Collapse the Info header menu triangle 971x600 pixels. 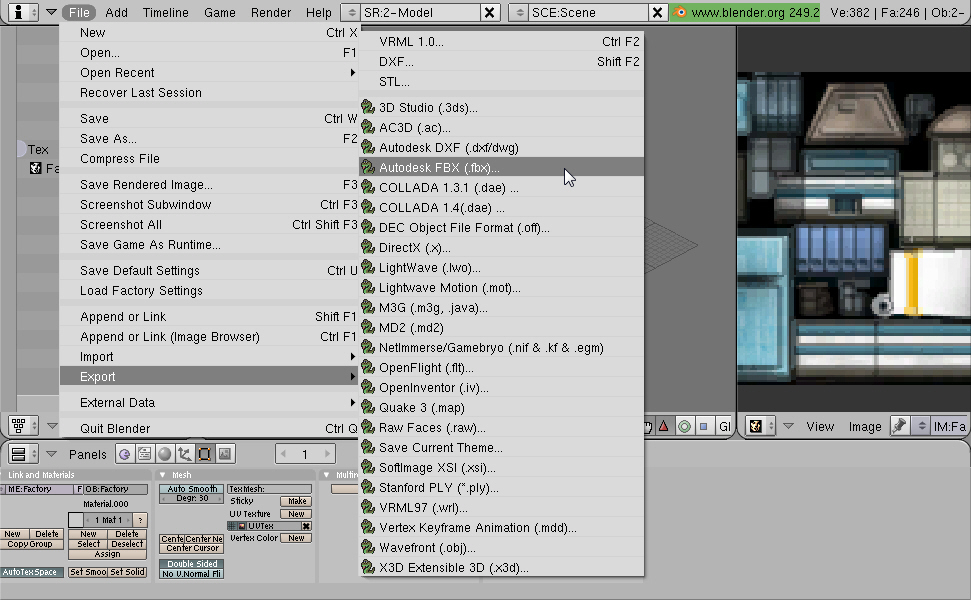51,12
